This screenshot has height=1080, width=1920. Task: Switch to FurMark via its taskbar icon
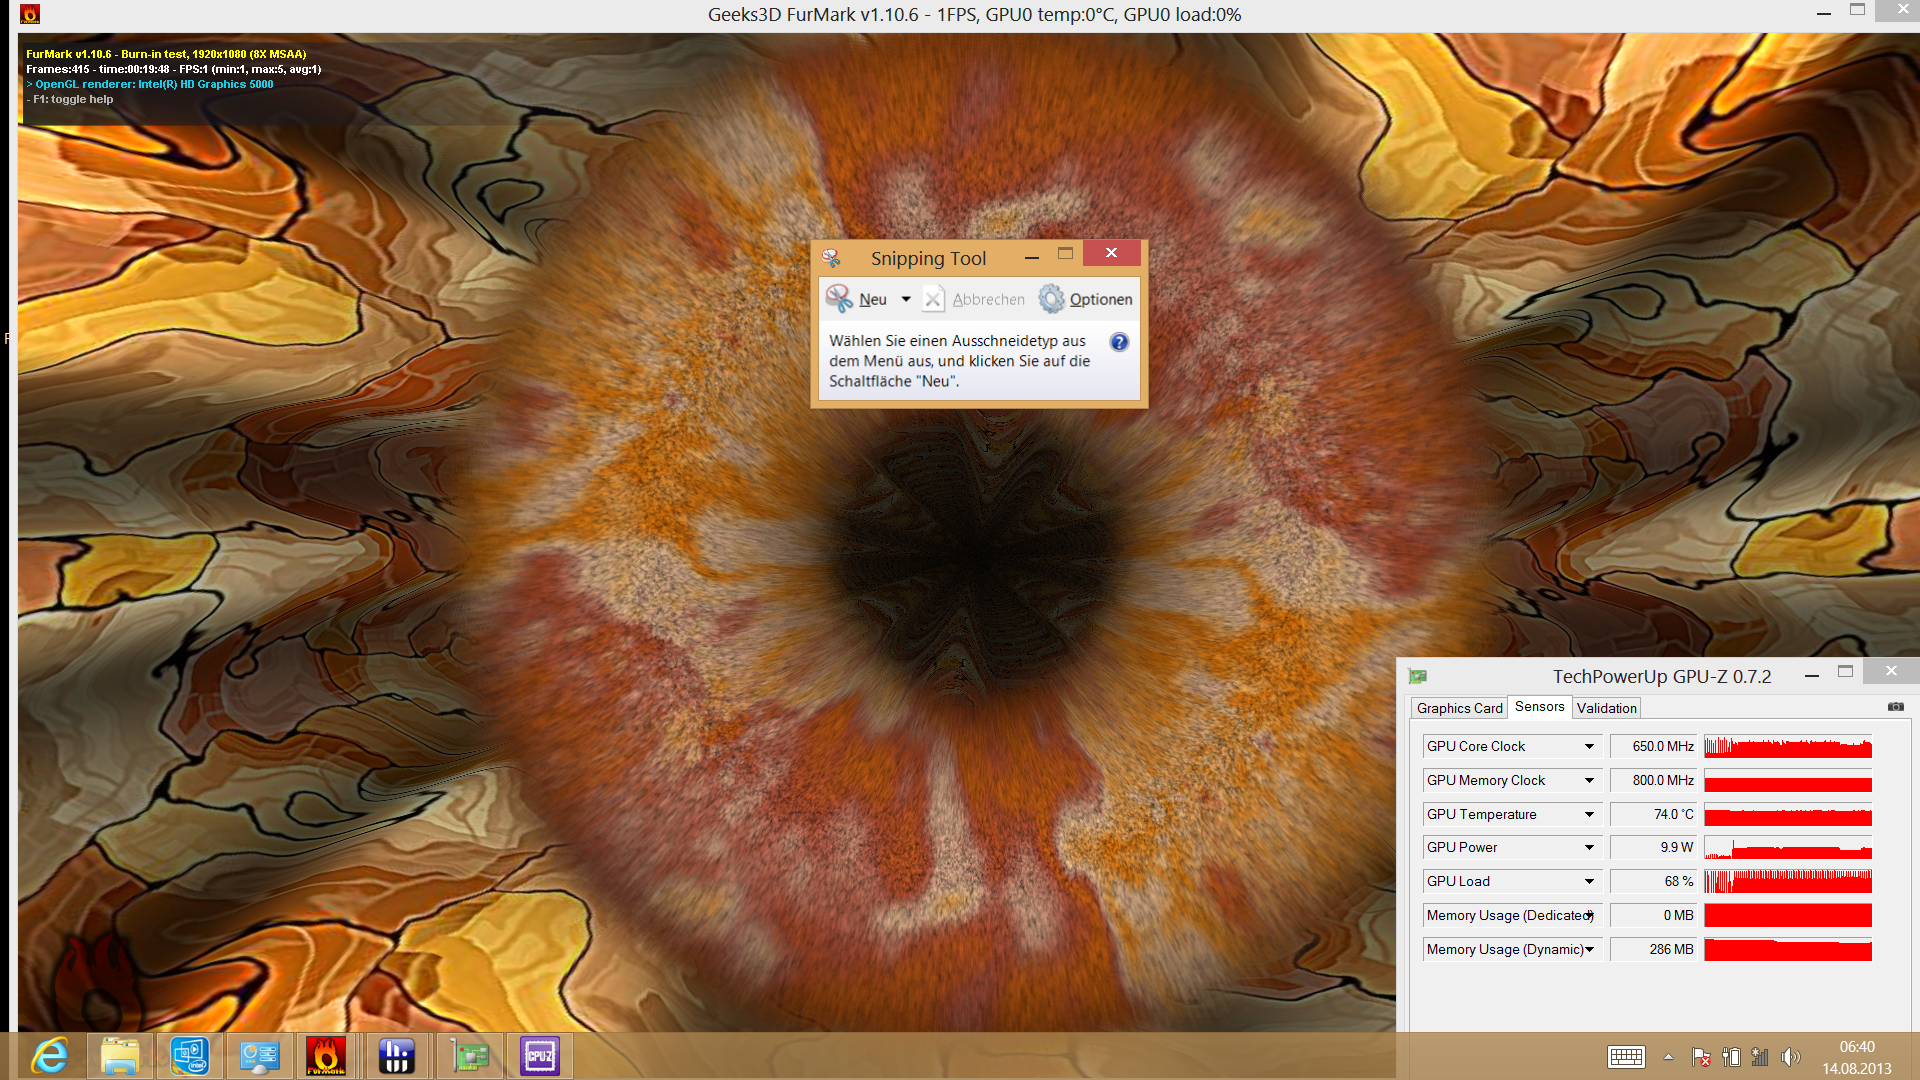326,1056
